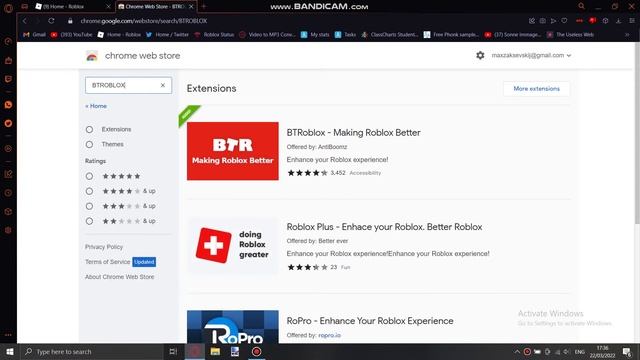640x360 pixels.
Task: Open the tab search magnifier icon
Action: [x=581, y=6]
